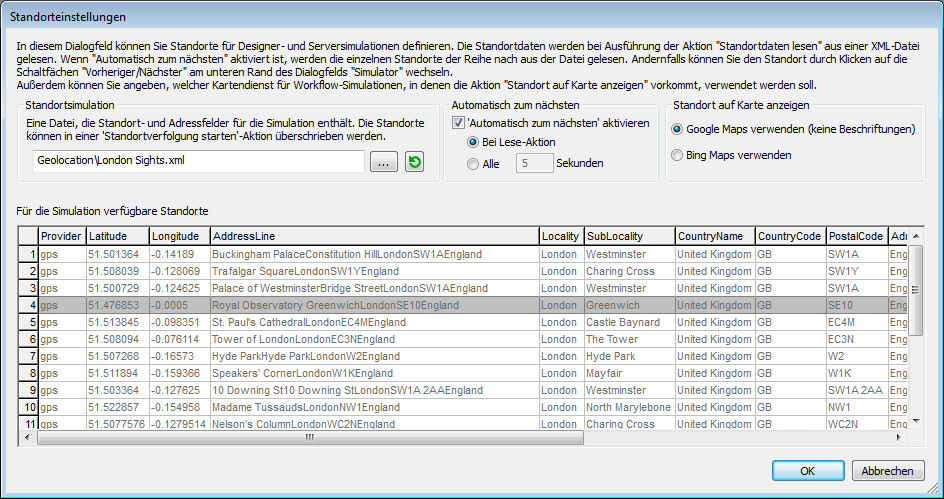Screen dimensions: 944x499
Task: Enable 'Automatisch zum nächsten' aktivieren checkbox
Action: pyautogui.click(x=459, y=123)
